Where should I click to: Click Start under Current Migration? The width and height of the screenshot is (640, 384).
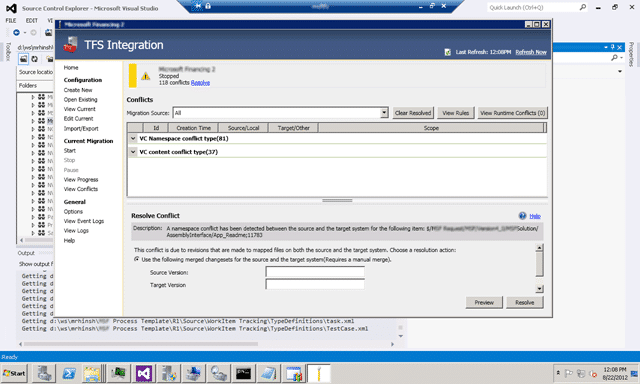point(69,151)
